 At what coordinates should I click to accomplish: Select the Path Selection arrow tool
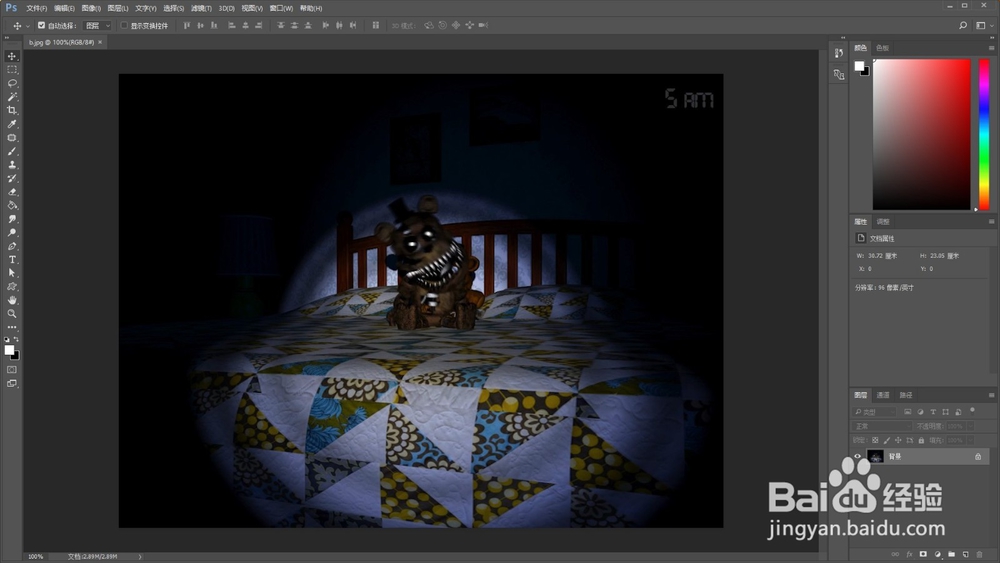tap(11, 273)
